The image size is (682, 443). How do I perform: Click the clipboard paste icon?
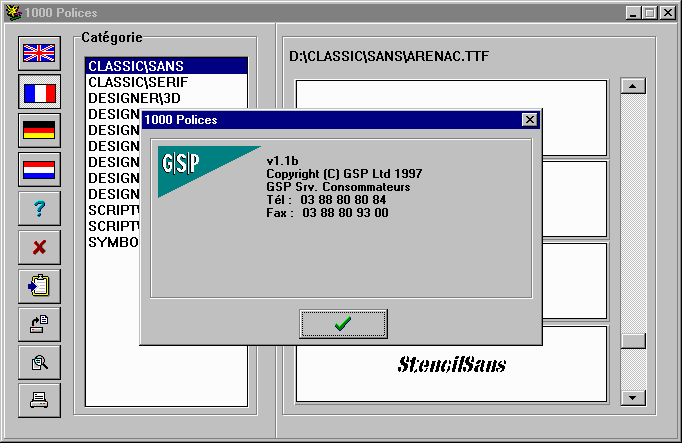(39, 285)
